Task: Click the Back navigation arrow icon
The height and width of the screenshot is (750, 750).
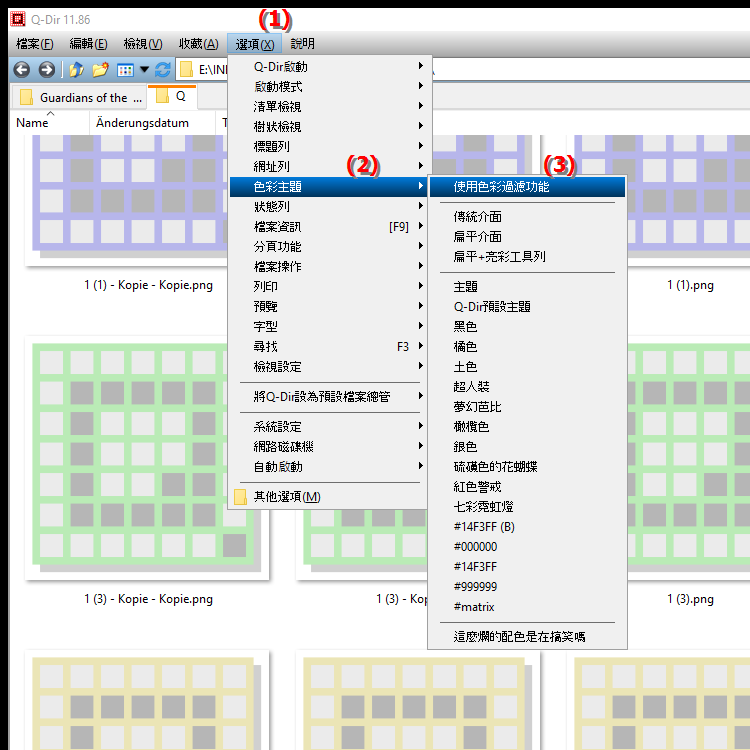Action: [x=22, y=70]
